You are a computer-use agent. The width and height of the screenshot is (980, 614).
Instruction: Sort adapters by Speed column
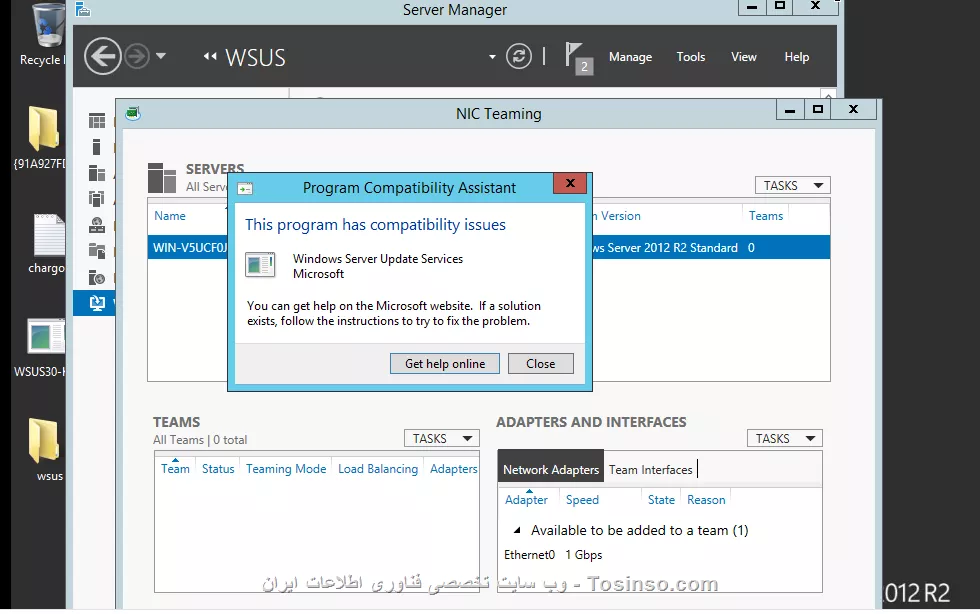point(582,500)
